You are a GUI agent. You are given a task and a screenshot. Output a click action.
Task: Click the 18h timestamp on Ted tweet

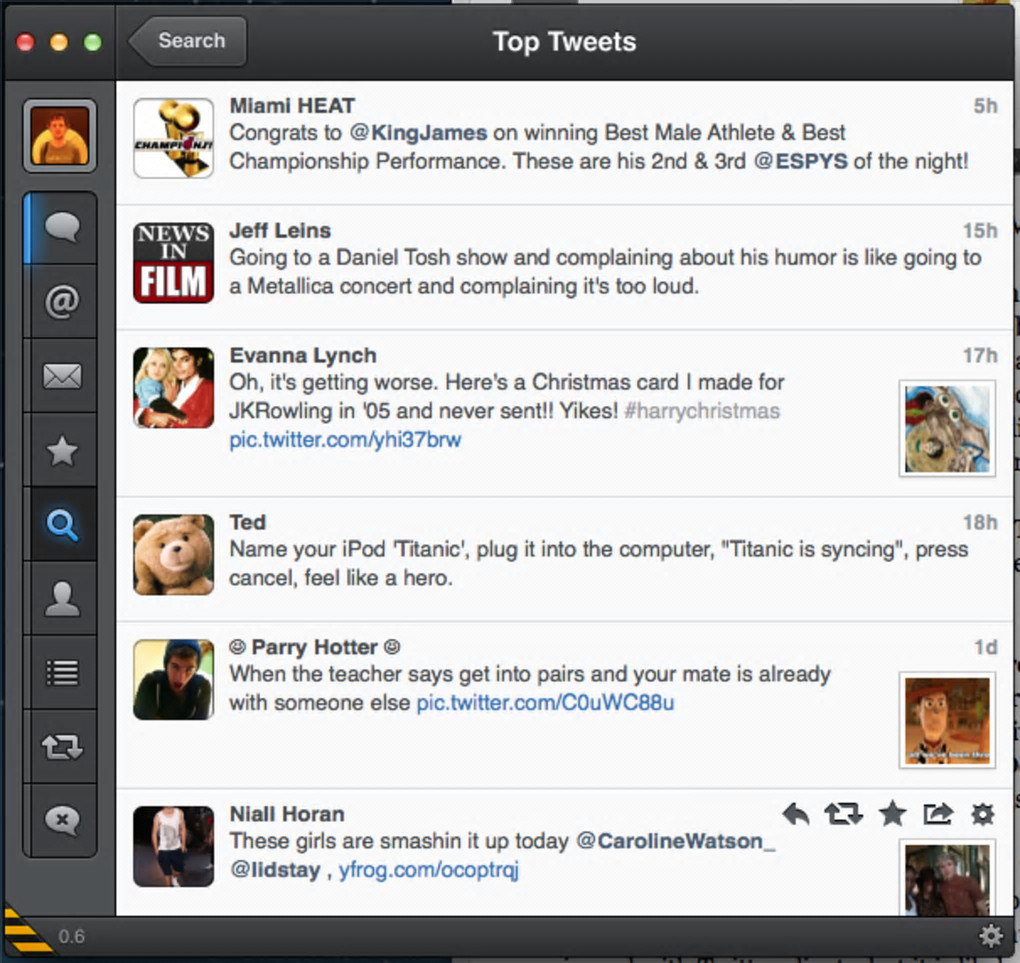tap(980, 522)
